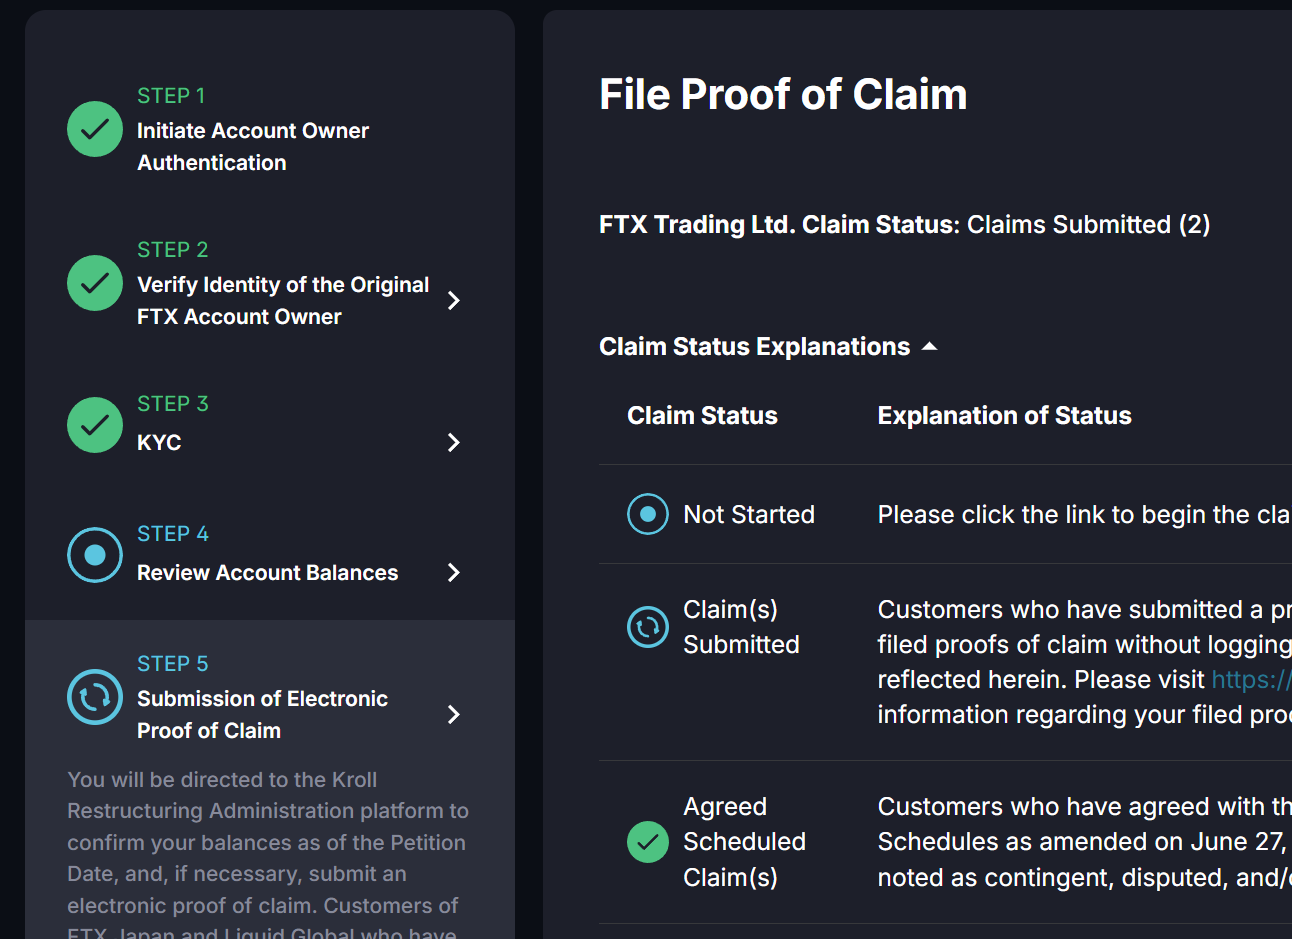Collapse Claim Status Explanations arrow
Viewport: 1292px width, 939px height.
929,346
